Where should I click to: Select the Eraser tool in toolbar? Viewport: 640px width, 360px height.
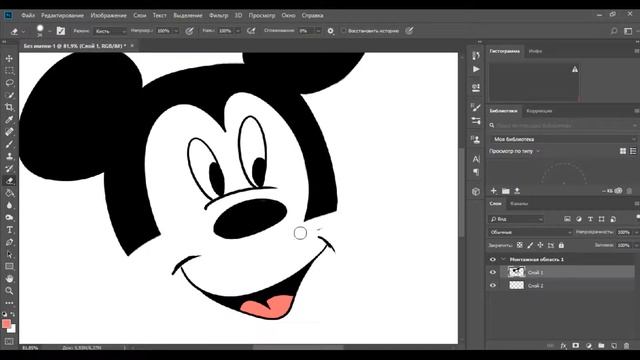tap(9, 181)
